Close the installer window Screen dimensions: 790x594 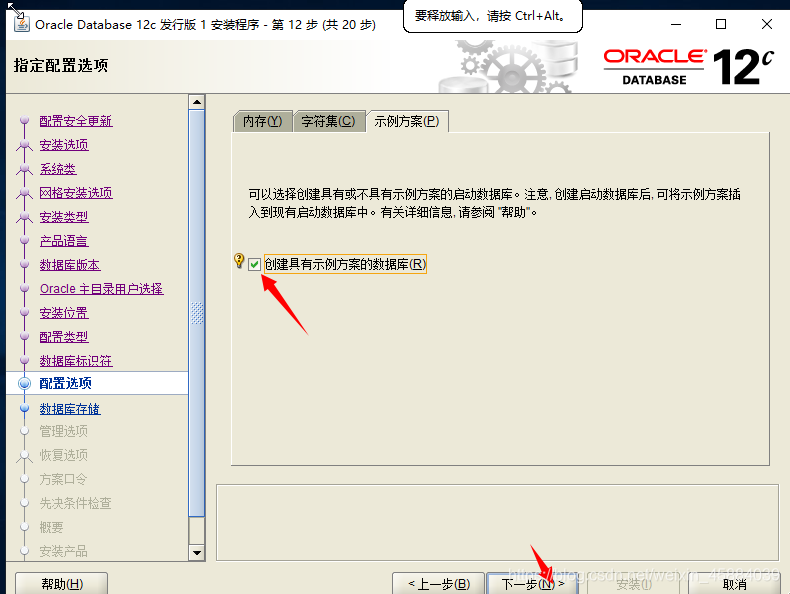pyautogui.click(x=767, y=24)
